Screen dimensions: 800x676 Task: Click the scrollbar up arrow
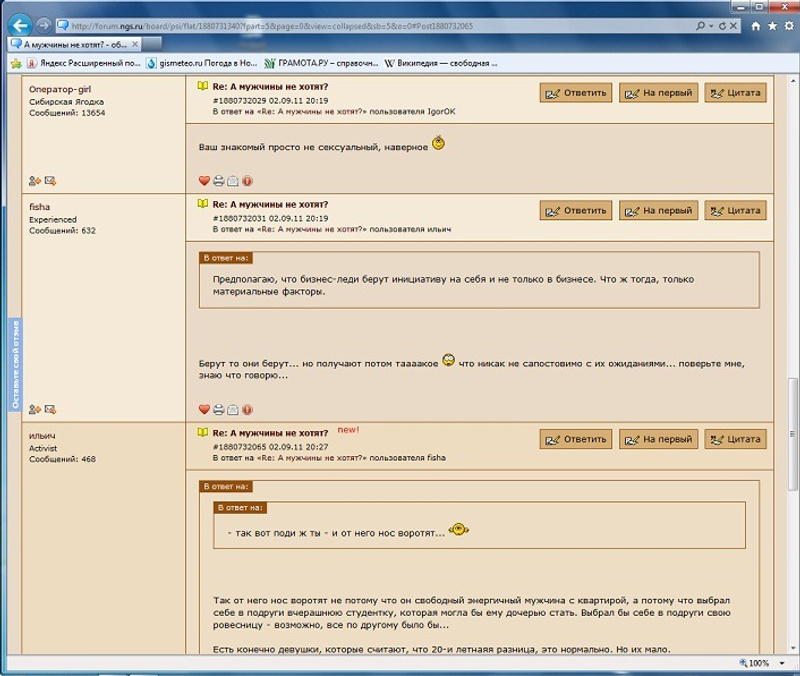792,82
